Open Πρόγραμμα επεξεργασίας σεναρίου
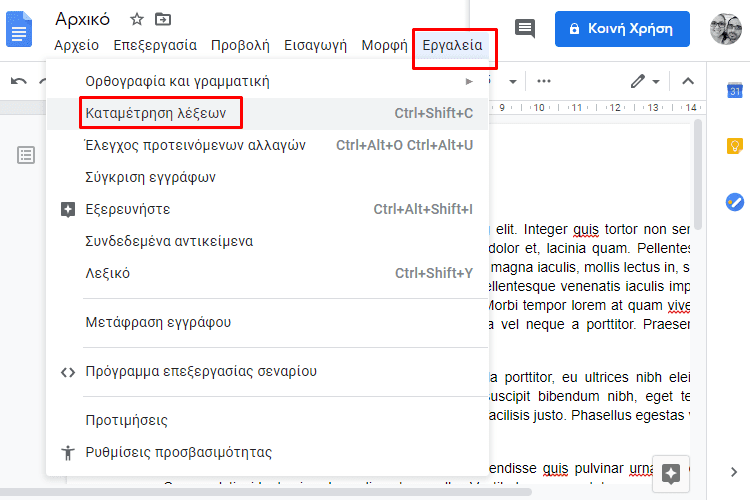Image resolution: width=750 pixels, height=500 pixels. 267,371
